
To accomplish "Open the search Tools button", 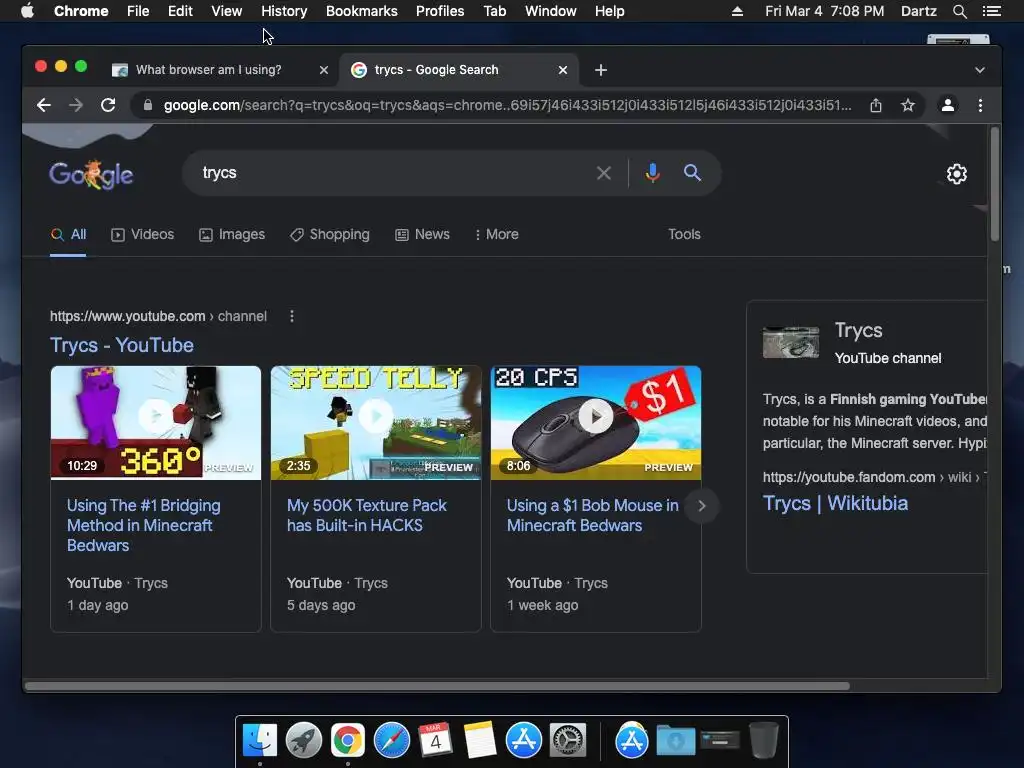I will (x=684, y=234).
